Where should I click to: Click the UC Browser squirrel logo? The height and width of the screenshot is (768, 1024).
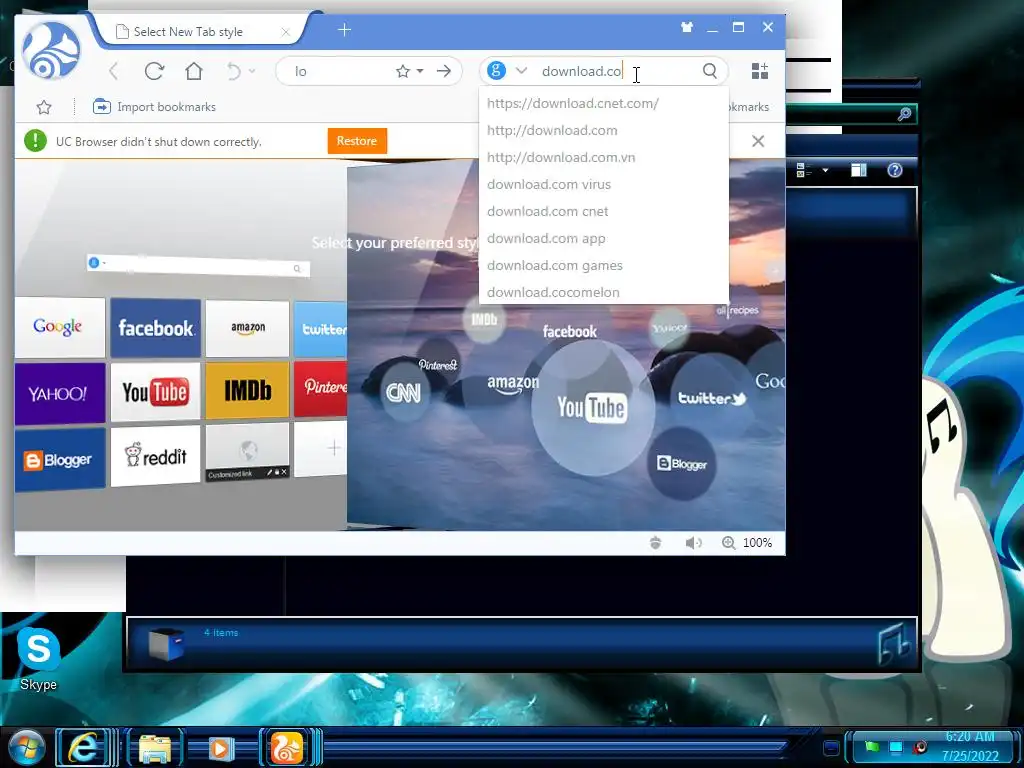[51, 50]
